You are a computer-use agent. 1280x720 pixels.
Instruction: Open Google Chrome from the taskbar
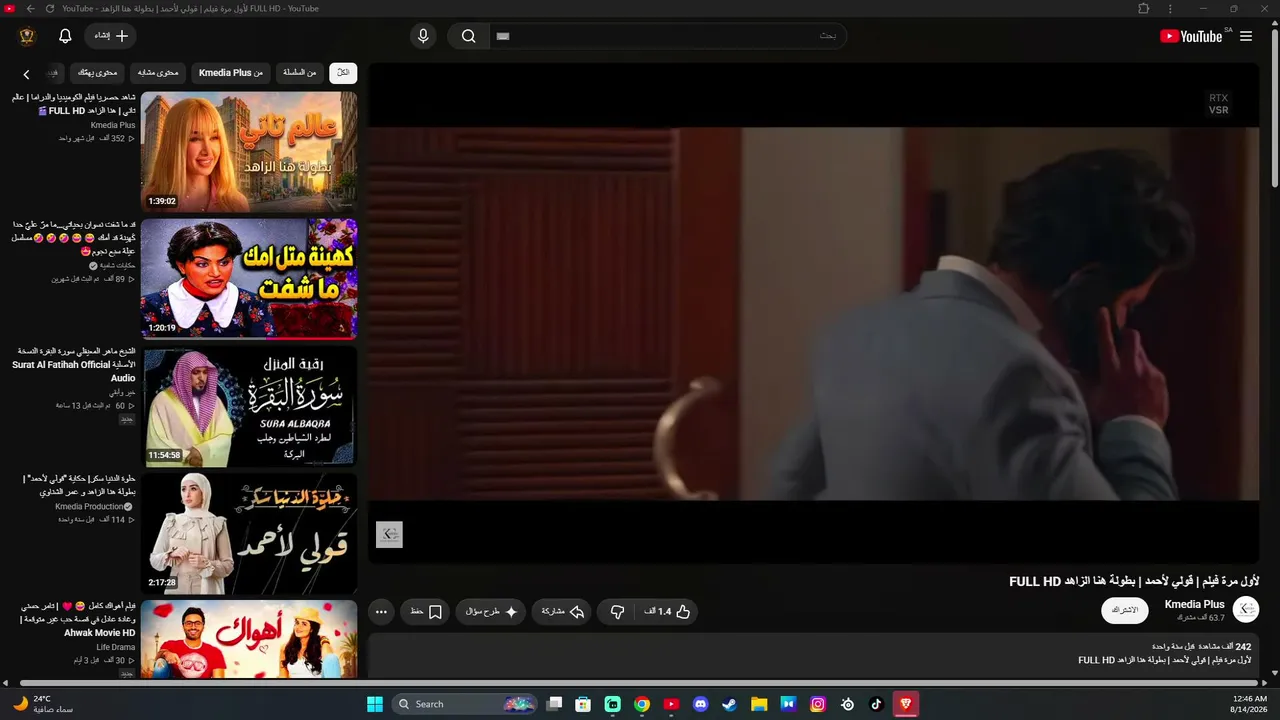[642, 704]
